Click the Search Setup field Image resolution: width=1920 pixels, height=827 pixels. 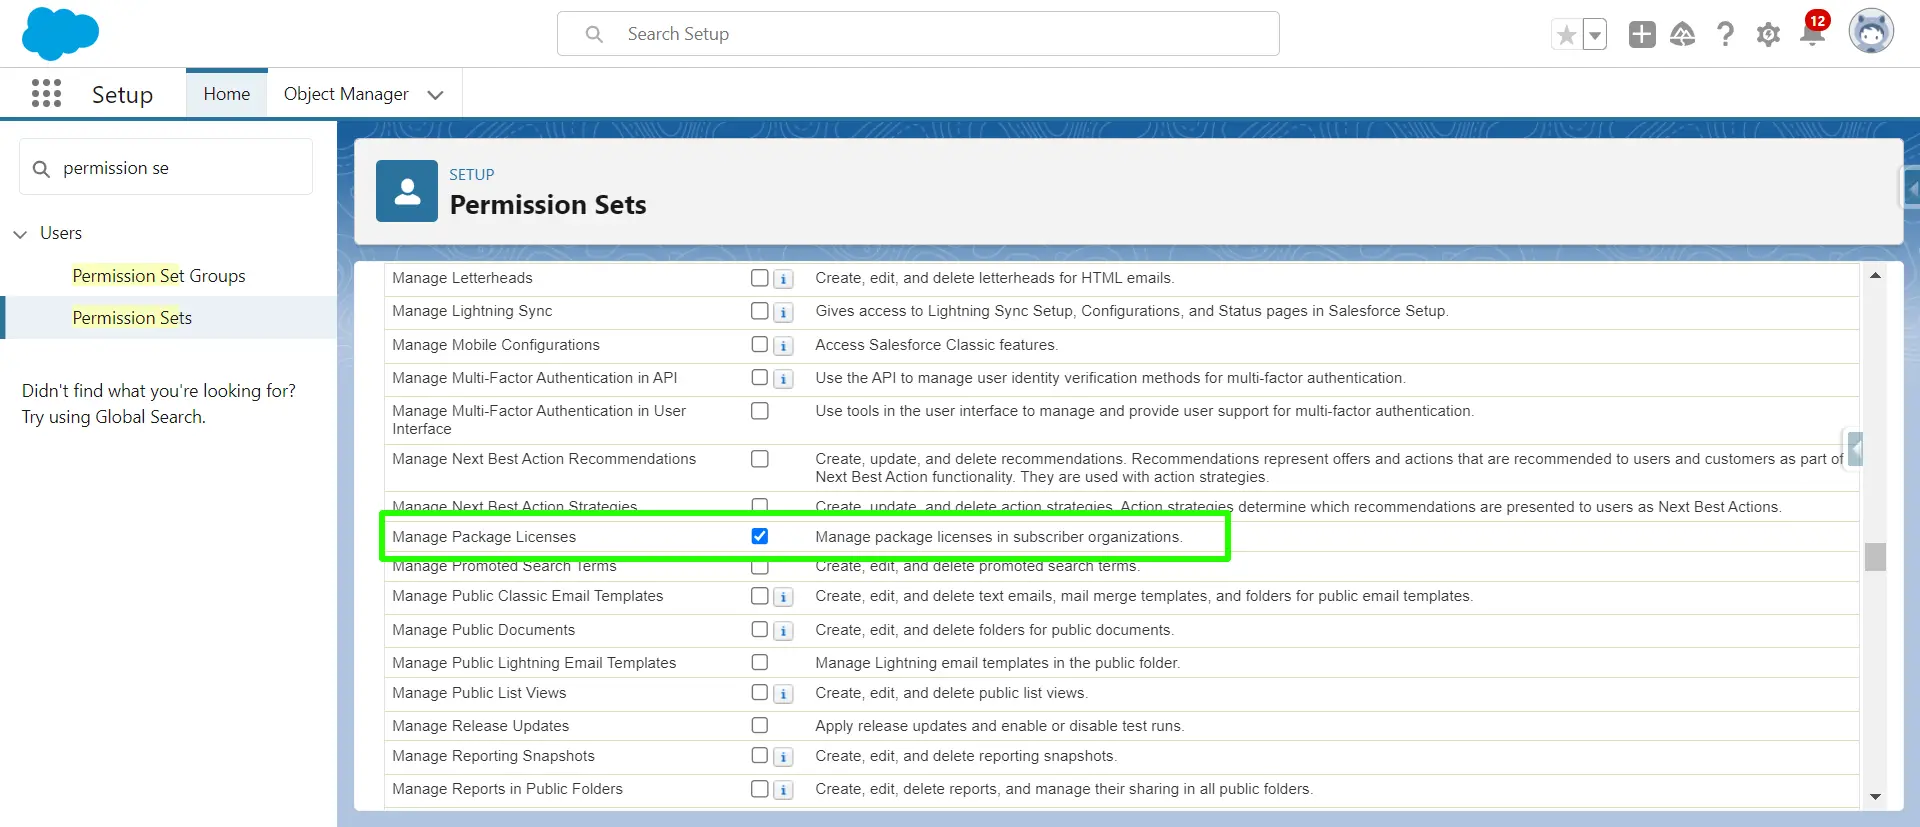point(918,34)
